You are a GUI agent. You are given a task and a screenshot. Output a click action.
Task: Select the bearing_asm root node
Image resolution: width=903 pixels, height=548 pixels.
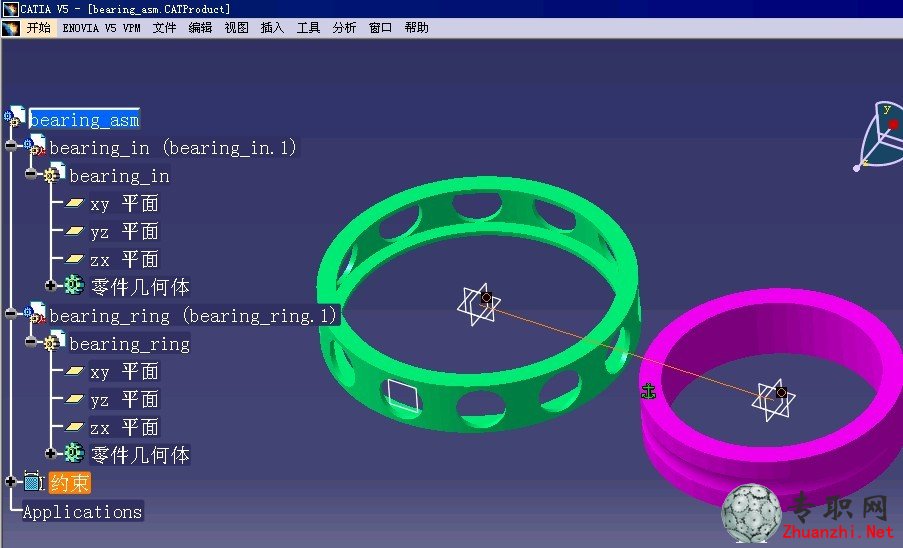(x=84, y=120)
